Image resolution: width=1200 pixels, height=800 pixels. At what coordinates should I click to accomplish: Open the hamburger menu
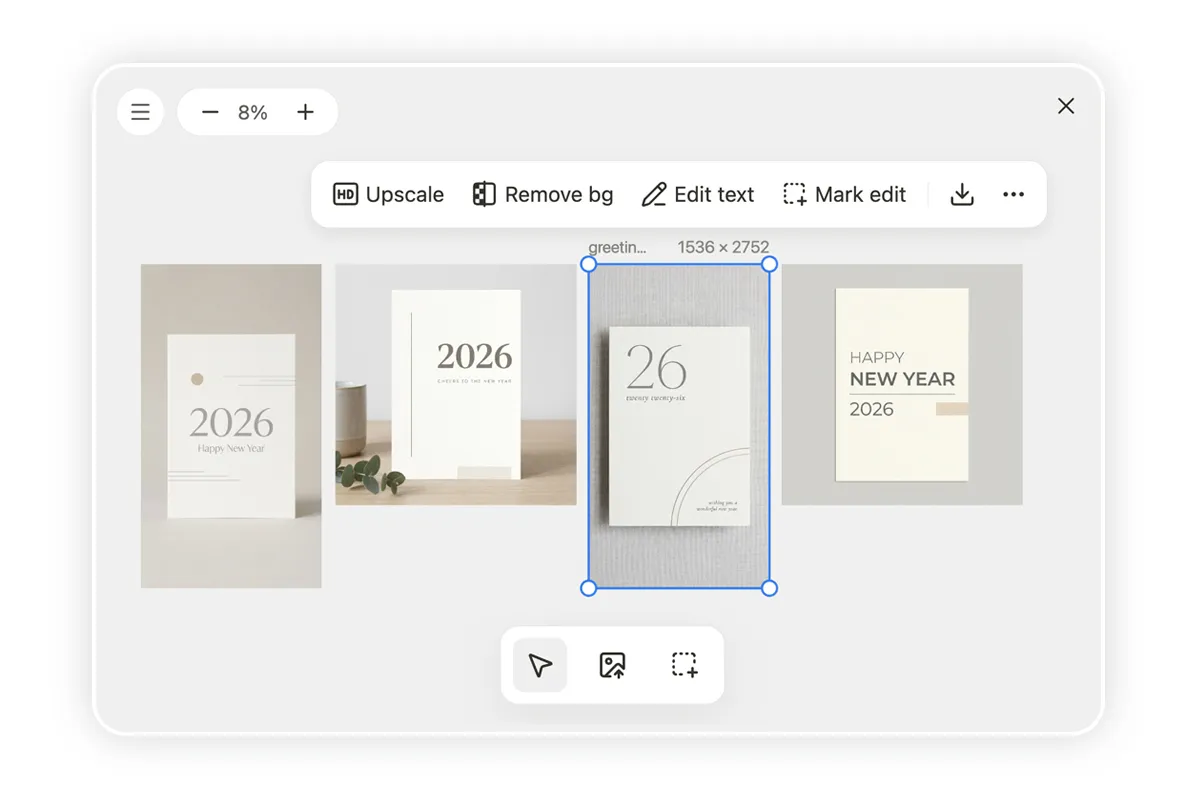point(140,112)
